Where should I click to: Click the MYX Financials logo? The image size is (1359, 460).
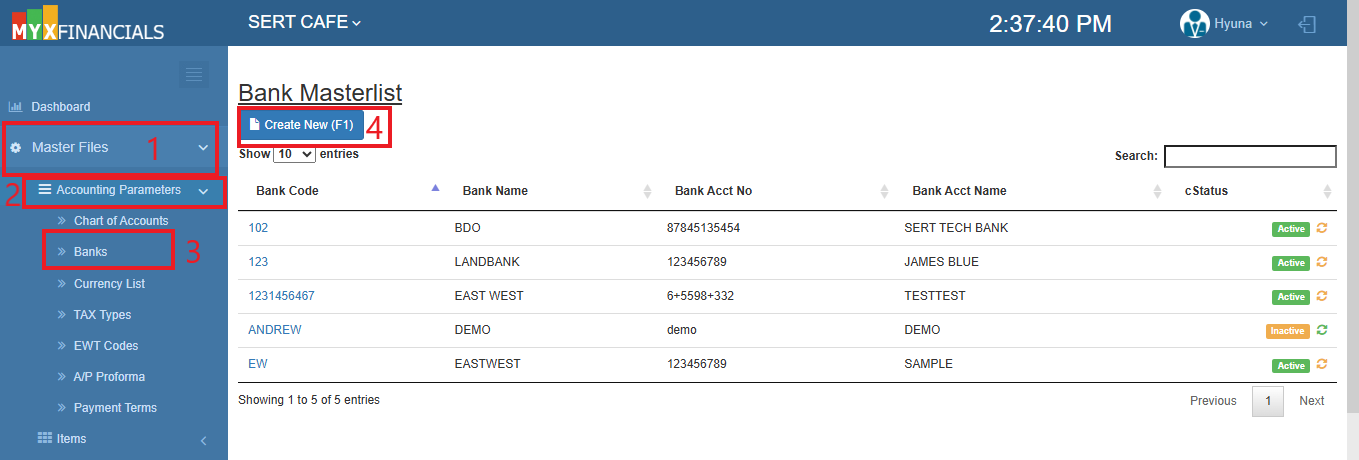pos(87,24)
